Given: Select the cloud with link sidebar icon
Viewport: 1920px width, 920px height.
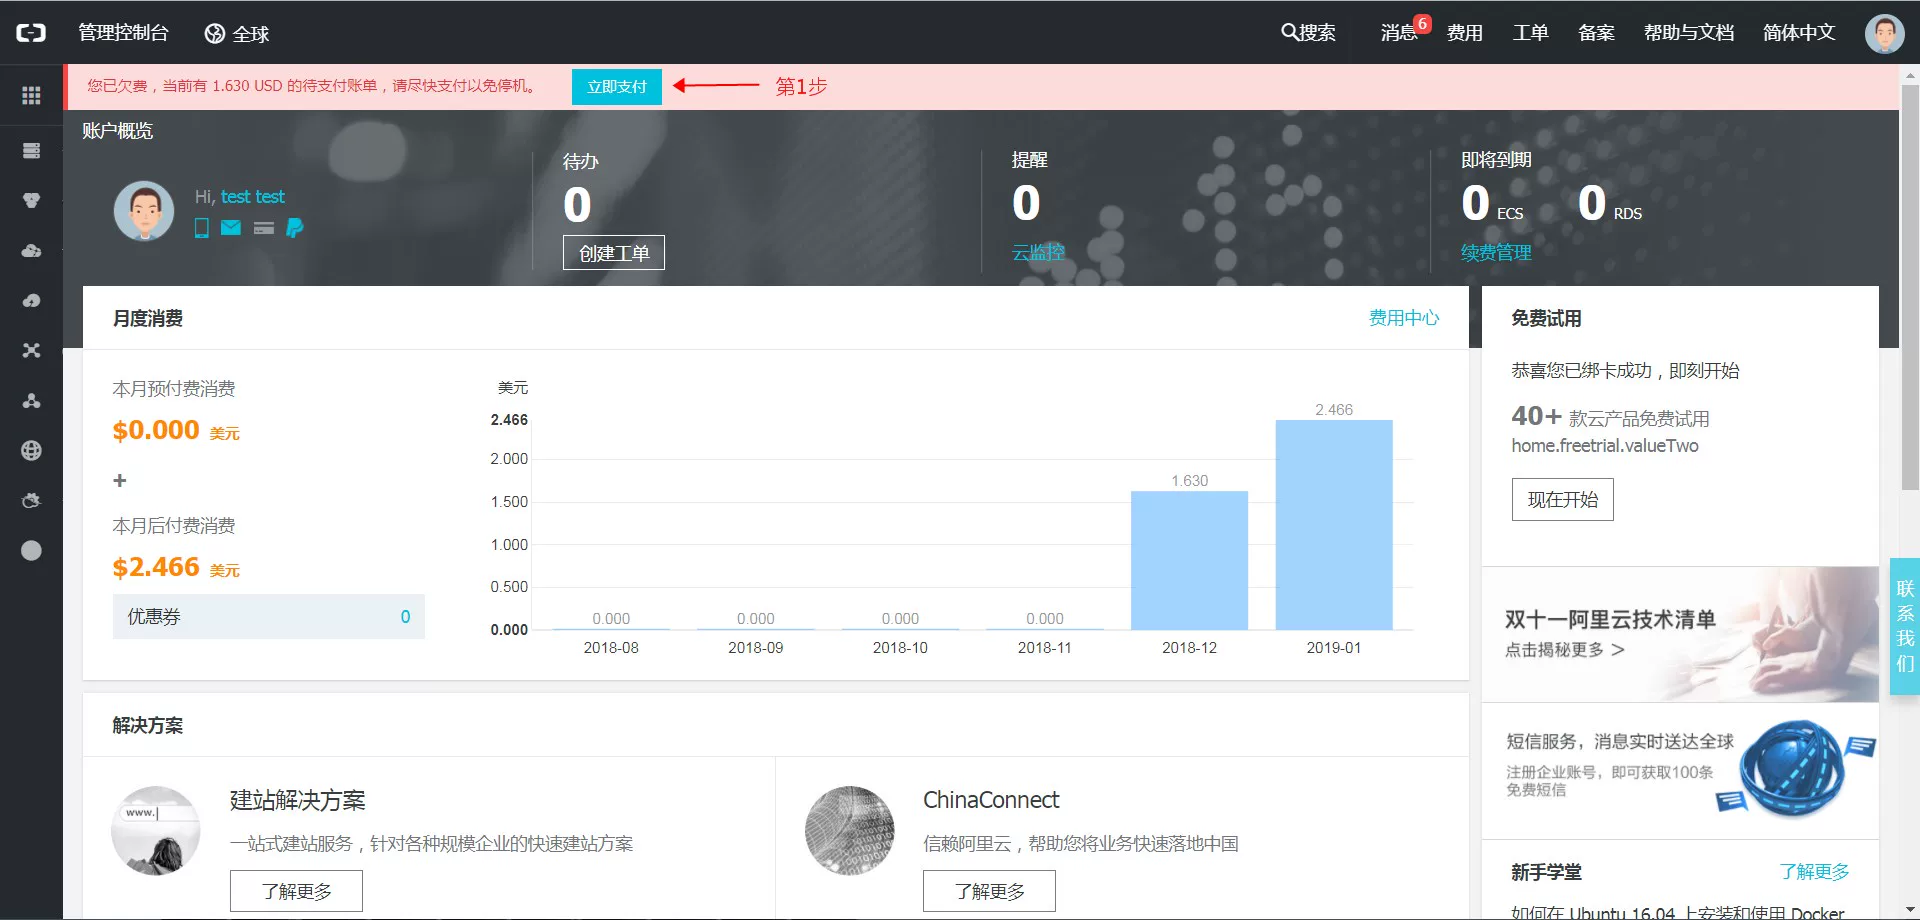Looking at the screenshot, I should (x=31, y=250).
